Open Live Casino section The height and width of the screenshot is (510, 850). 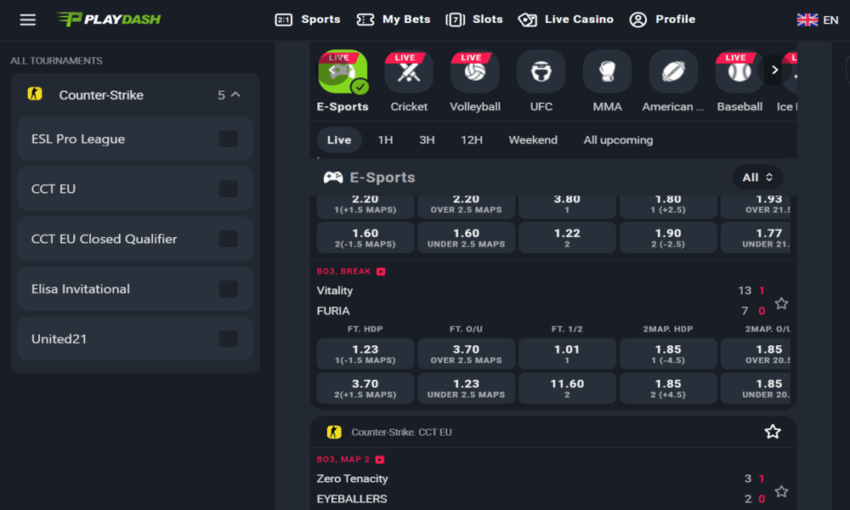pos(565,20)
